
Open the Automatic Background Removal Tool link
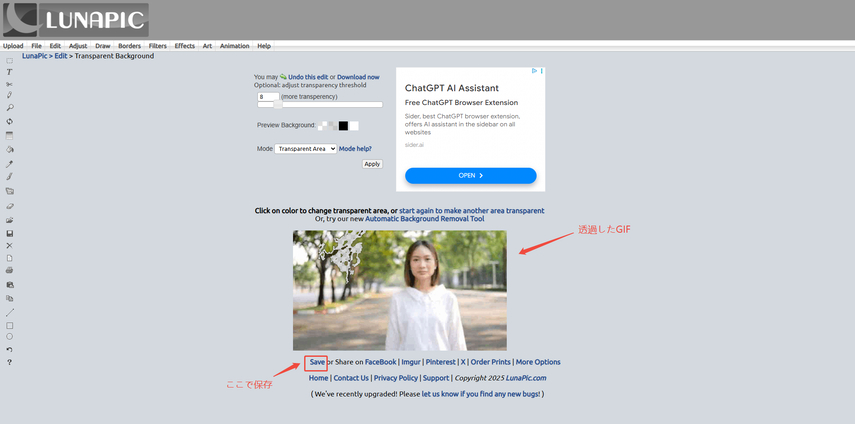pos(425,219)
